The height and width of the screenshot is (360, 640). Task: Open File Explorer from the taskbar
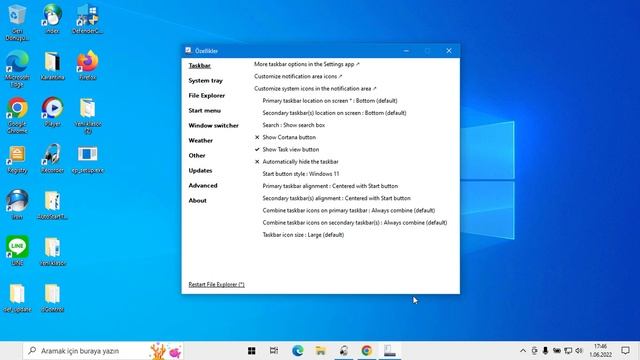(x=320, y=351)
